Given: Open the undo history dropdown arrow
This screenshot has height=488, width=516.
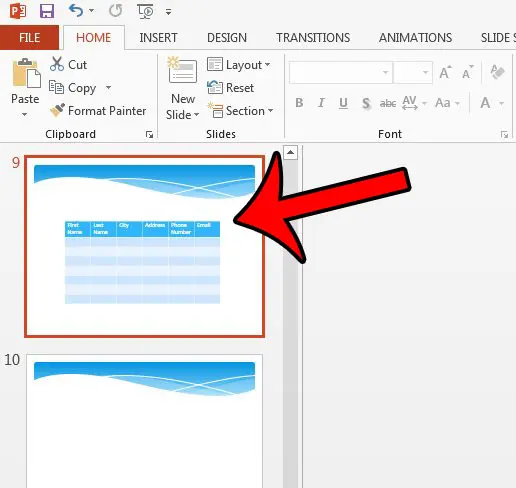Looking at the screenshot, I should (x=91, y=11).
